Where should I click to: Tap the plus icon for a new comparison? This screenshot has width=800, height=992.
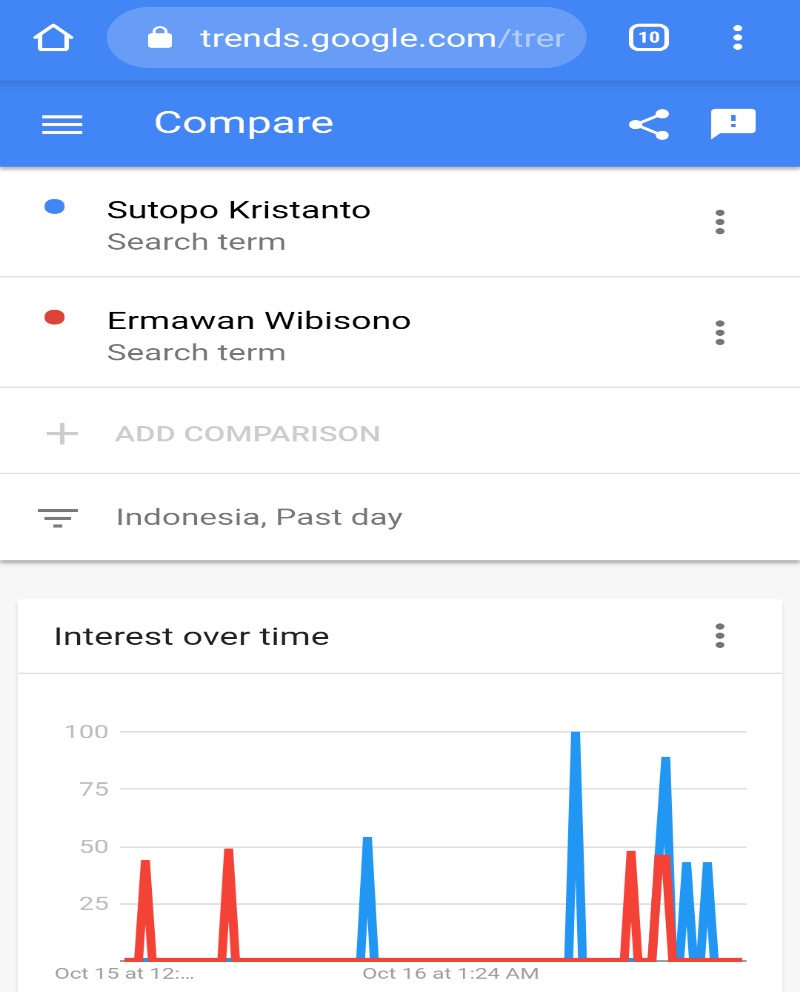pos(62,434)
